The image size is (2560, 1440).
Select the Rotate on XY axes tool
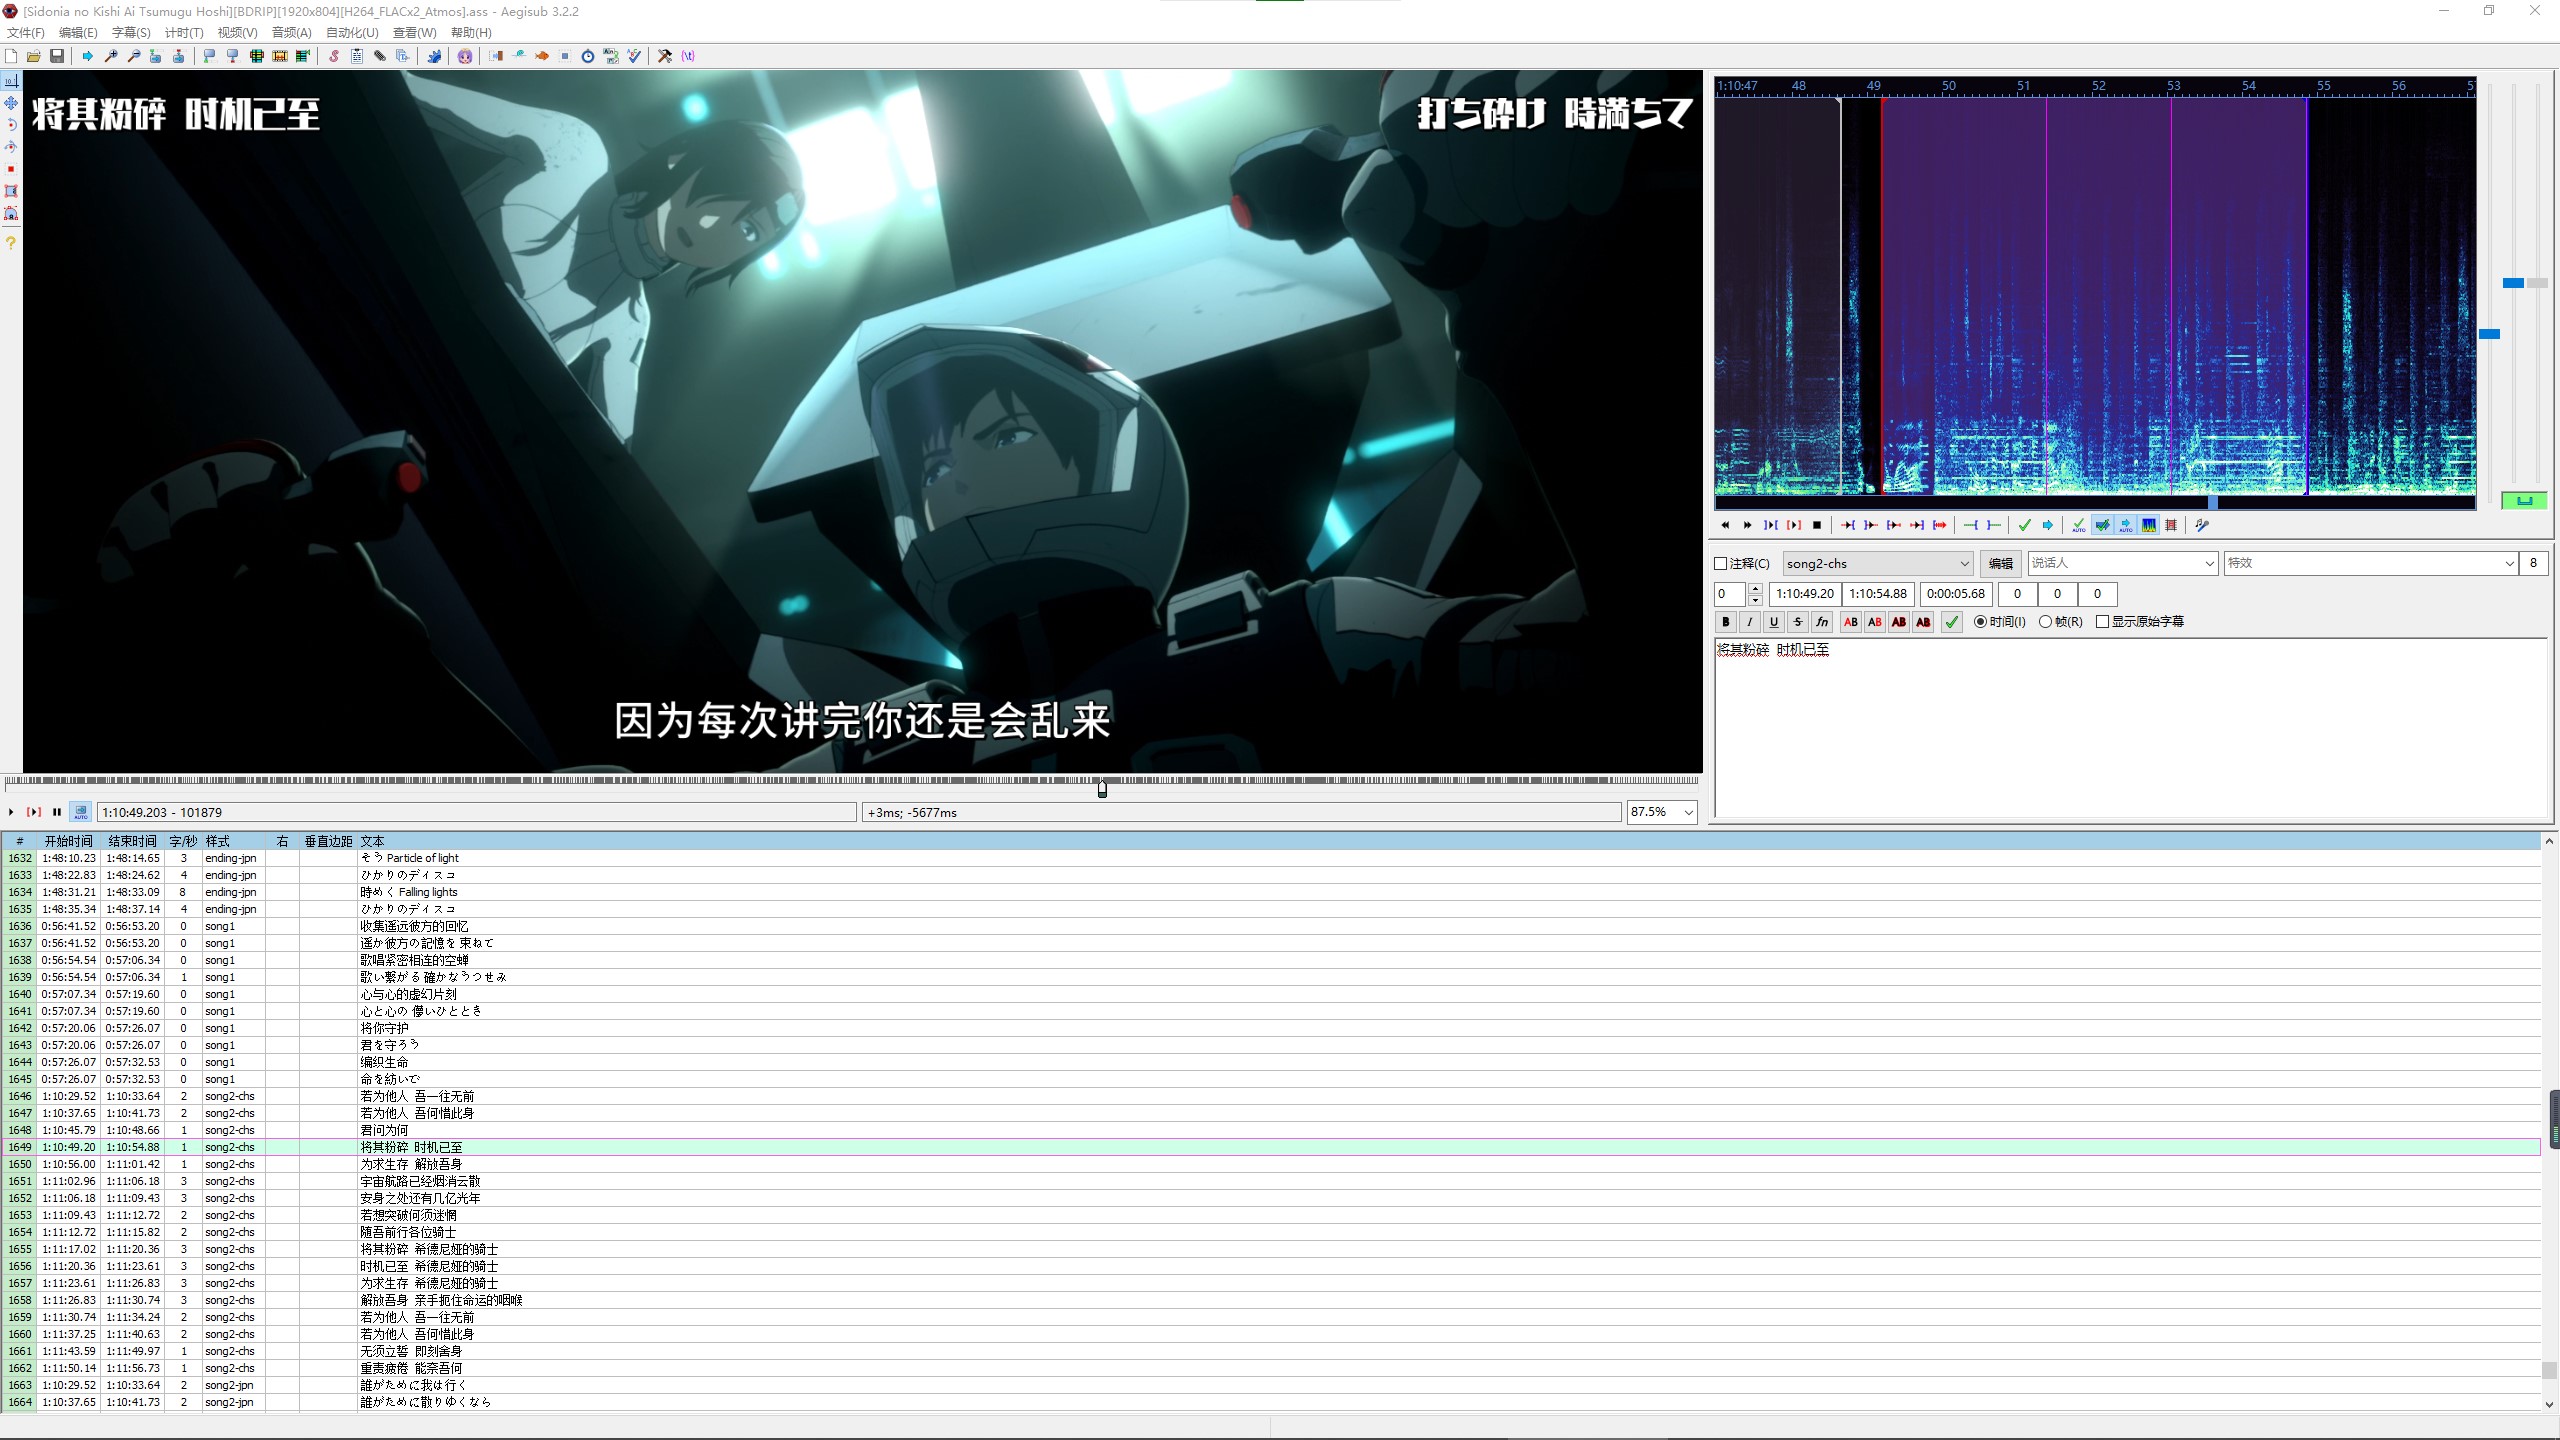11,147
